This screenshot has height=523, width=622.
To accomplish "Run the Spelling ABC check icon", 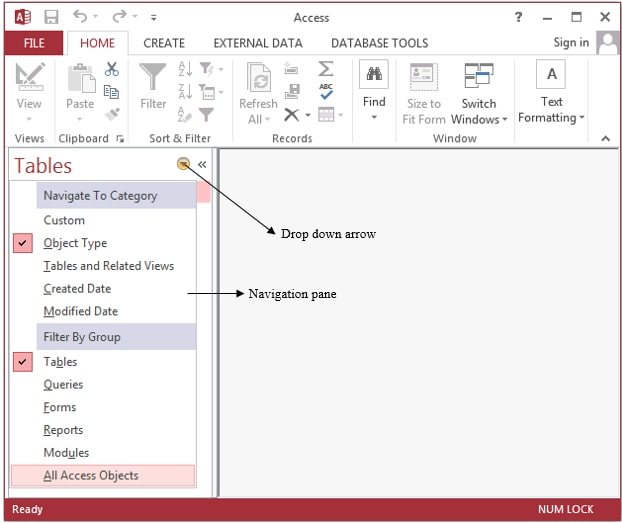I will tap(326, 91).
